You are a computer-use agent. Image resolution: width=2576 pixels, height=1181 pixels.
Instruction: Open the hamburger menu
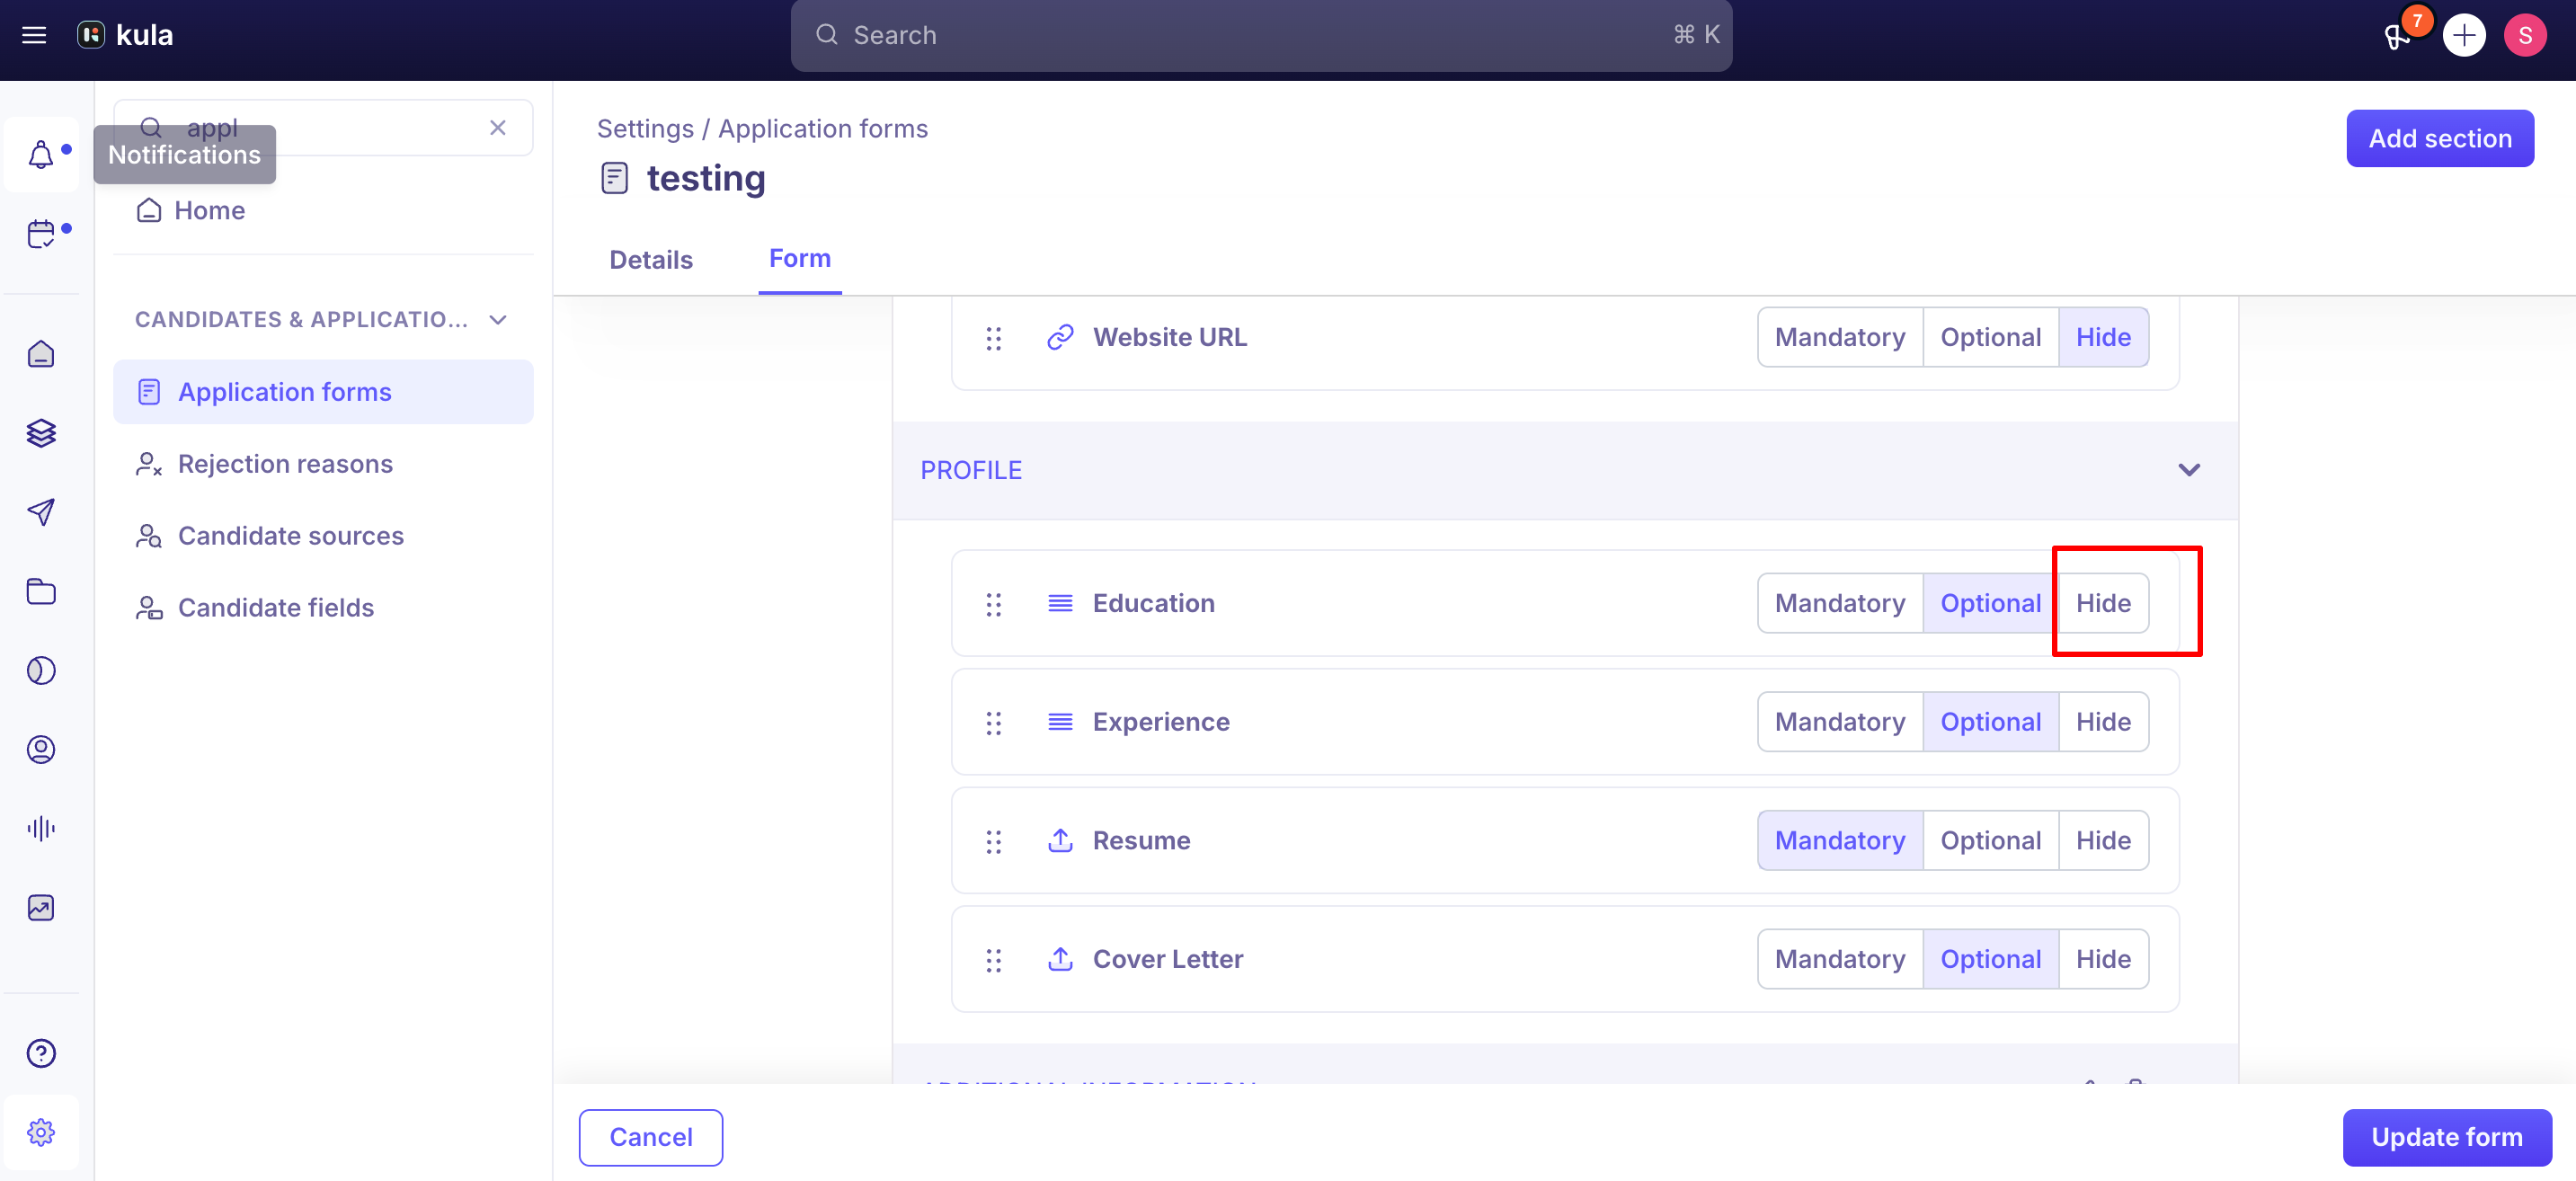click(34, 35)
